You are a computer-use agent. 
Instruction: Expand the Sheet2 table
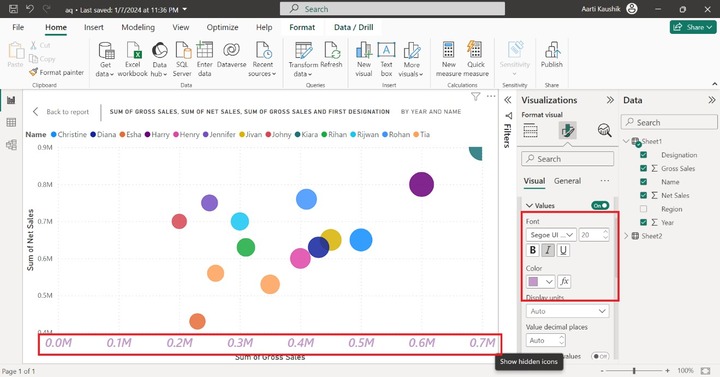tap(626, 236)
